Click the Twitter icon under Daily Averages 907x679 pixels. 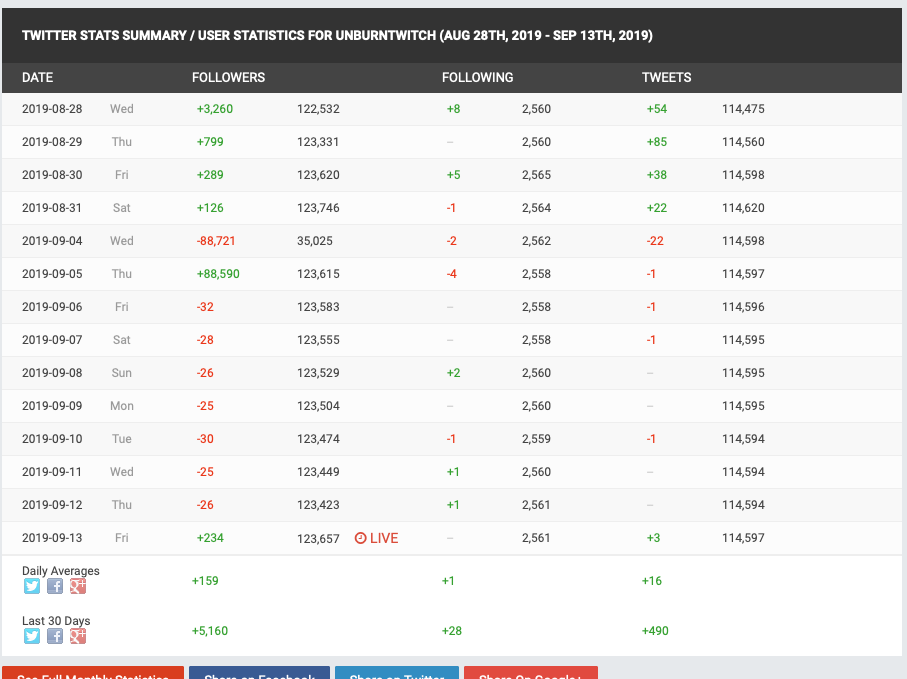(x=32, y=586)
